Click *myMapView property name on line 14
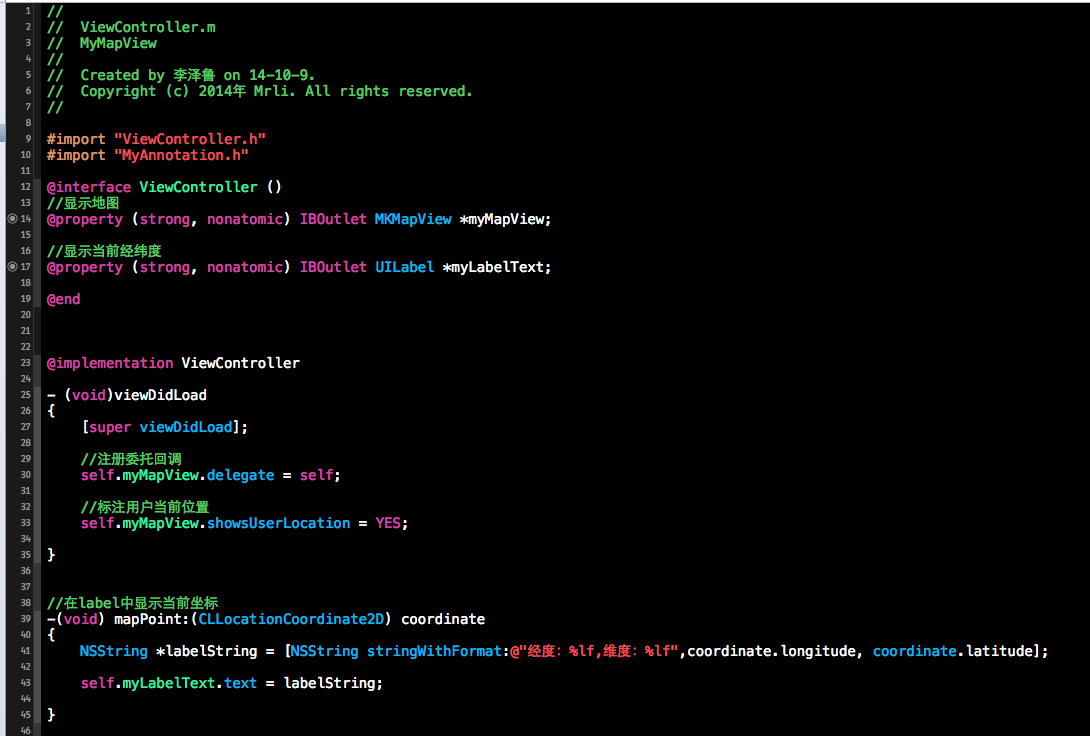The width and height of the screenshot is (1090, 736). (x=505, y=219)
